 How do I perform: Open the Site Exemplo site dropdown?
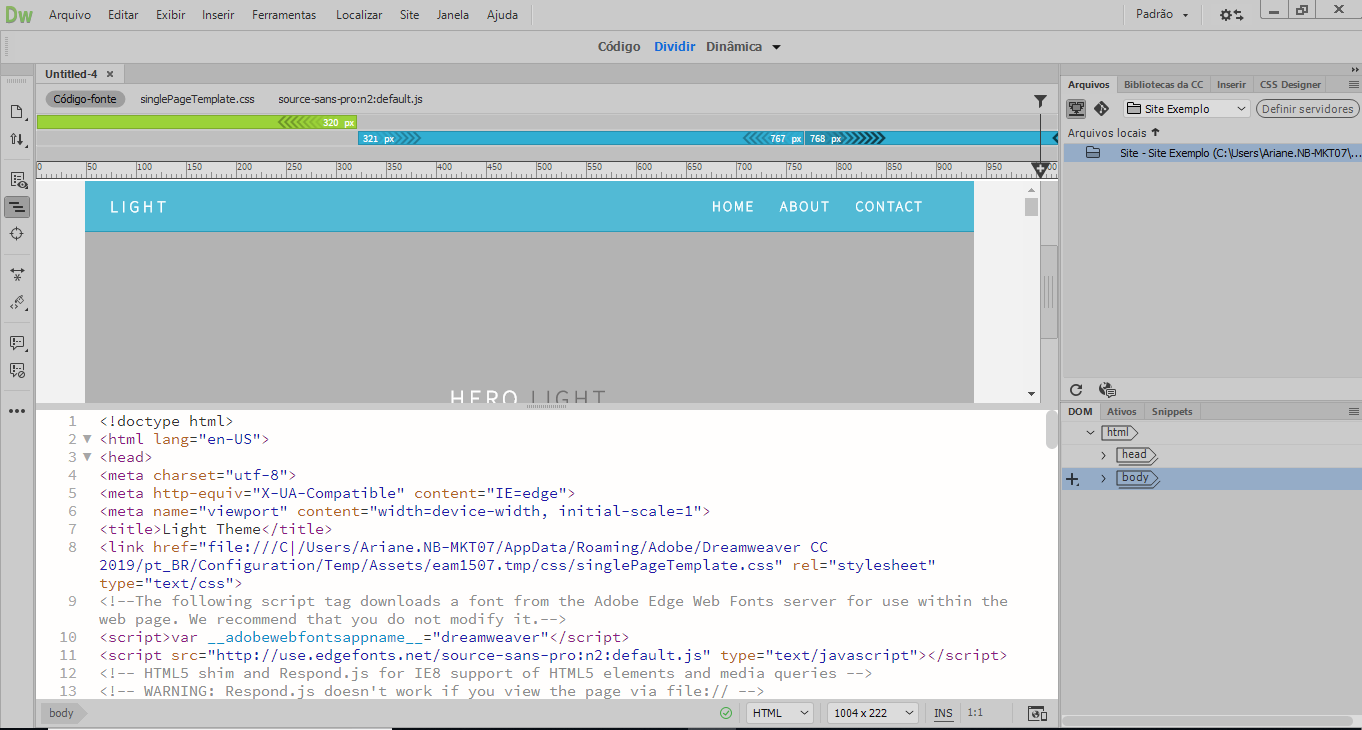coord(1187,109)
